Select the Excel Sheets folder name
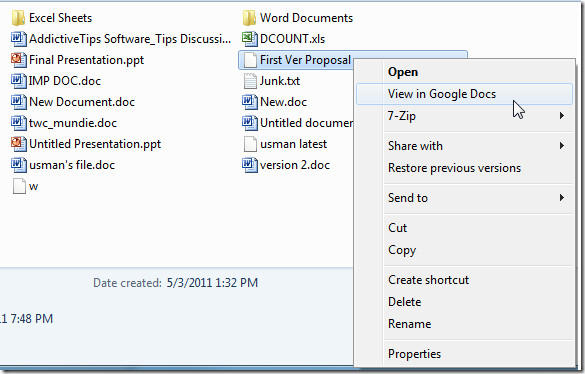Screen dimensions: 585x374 (60, 18)
